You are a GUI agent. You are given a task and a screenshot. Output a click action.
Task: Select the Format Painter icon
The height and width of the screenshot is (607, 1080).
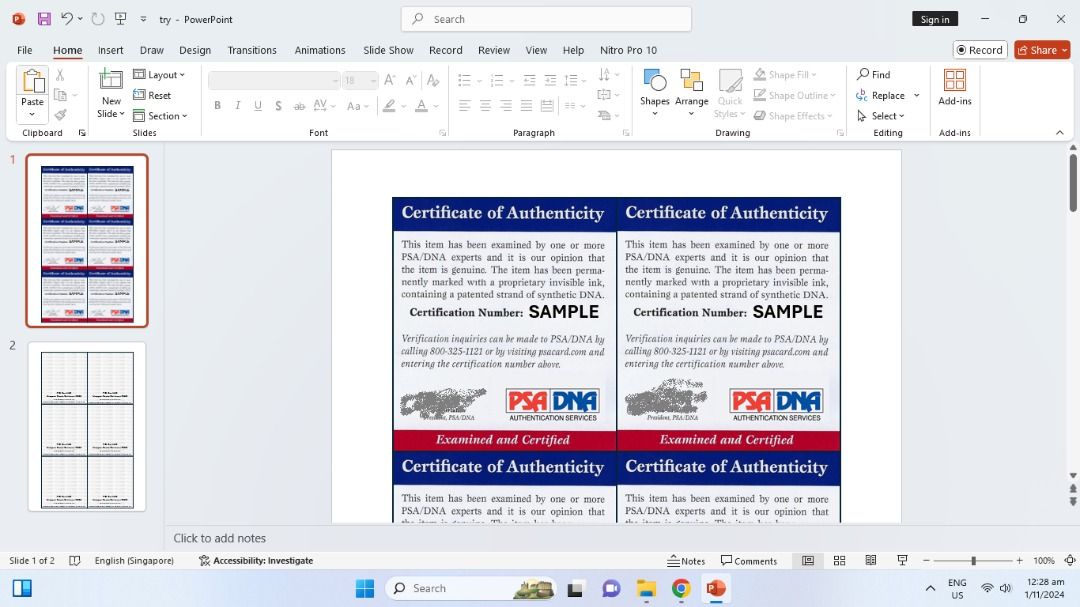coord(61,113)
